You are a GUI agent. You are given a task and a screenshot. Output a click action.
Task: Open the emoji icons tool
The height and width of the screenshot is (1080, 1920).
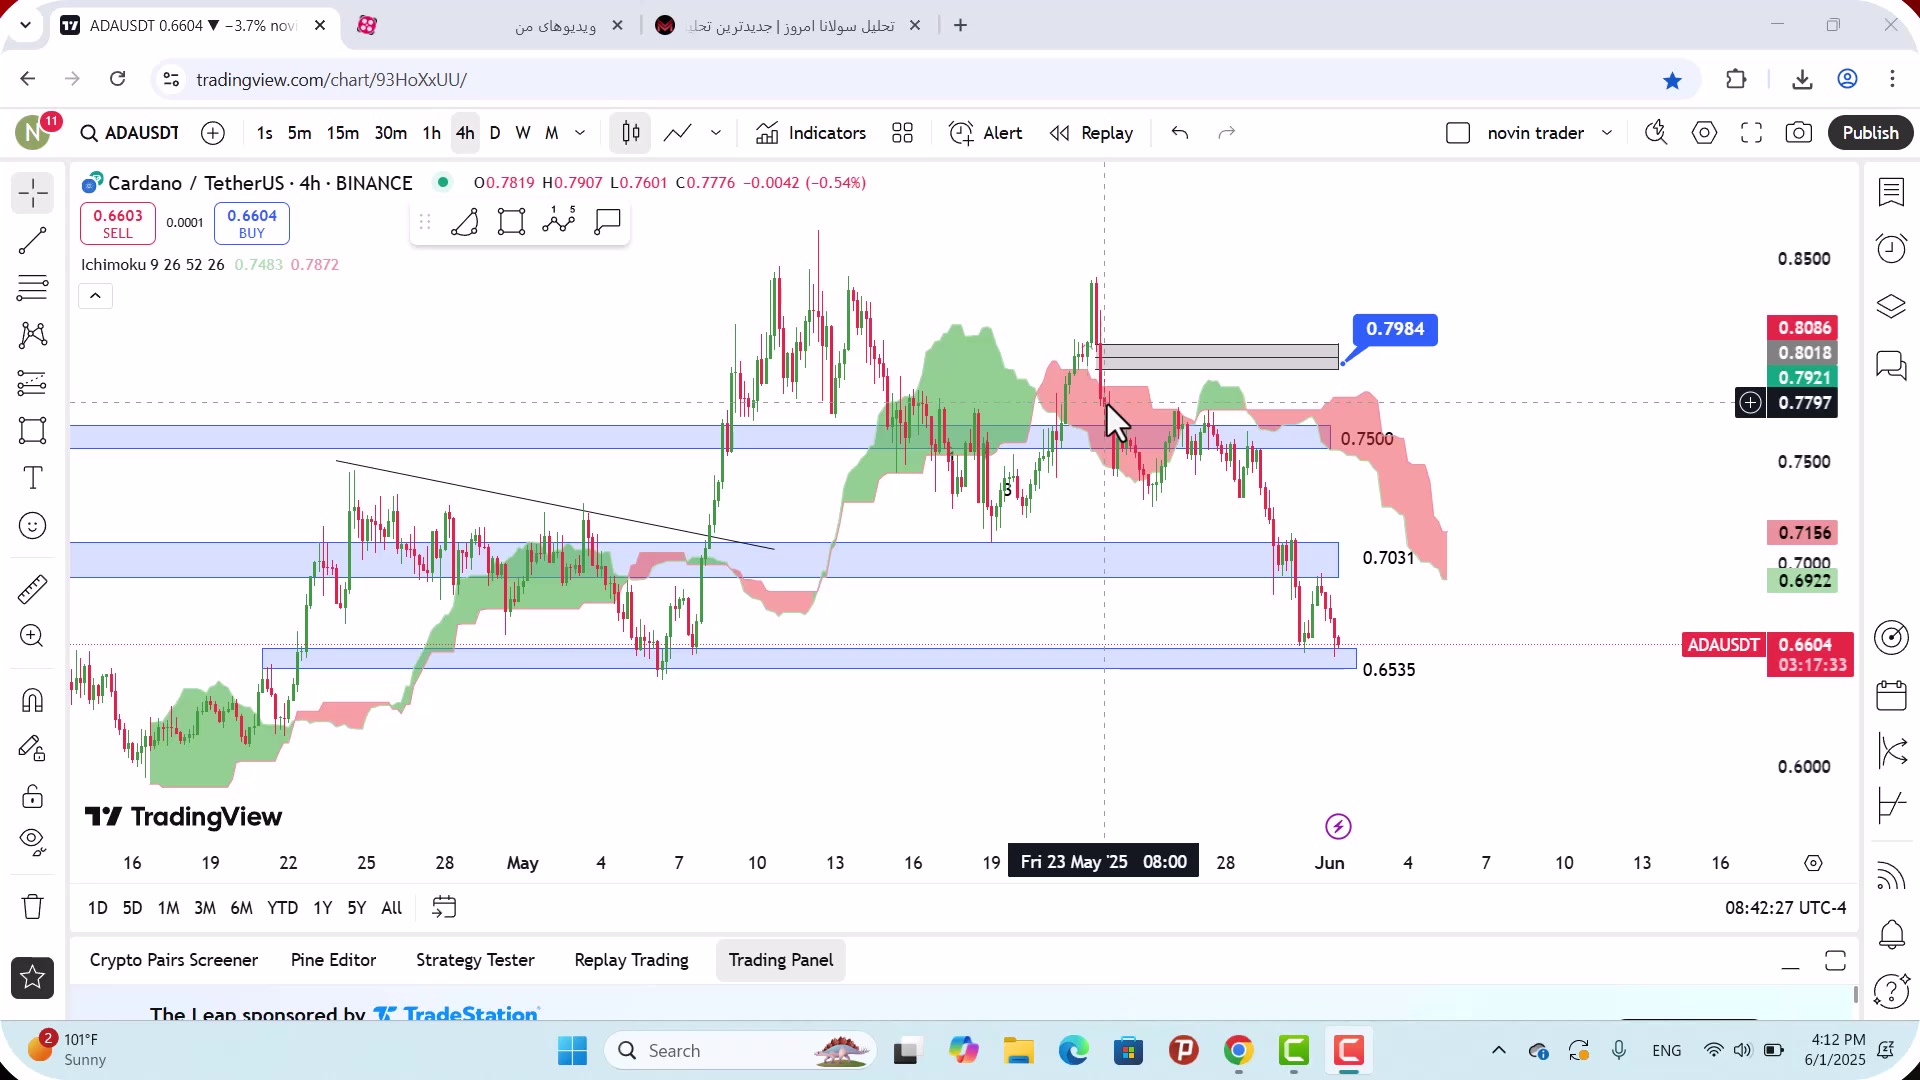click(x=32, y=526)
